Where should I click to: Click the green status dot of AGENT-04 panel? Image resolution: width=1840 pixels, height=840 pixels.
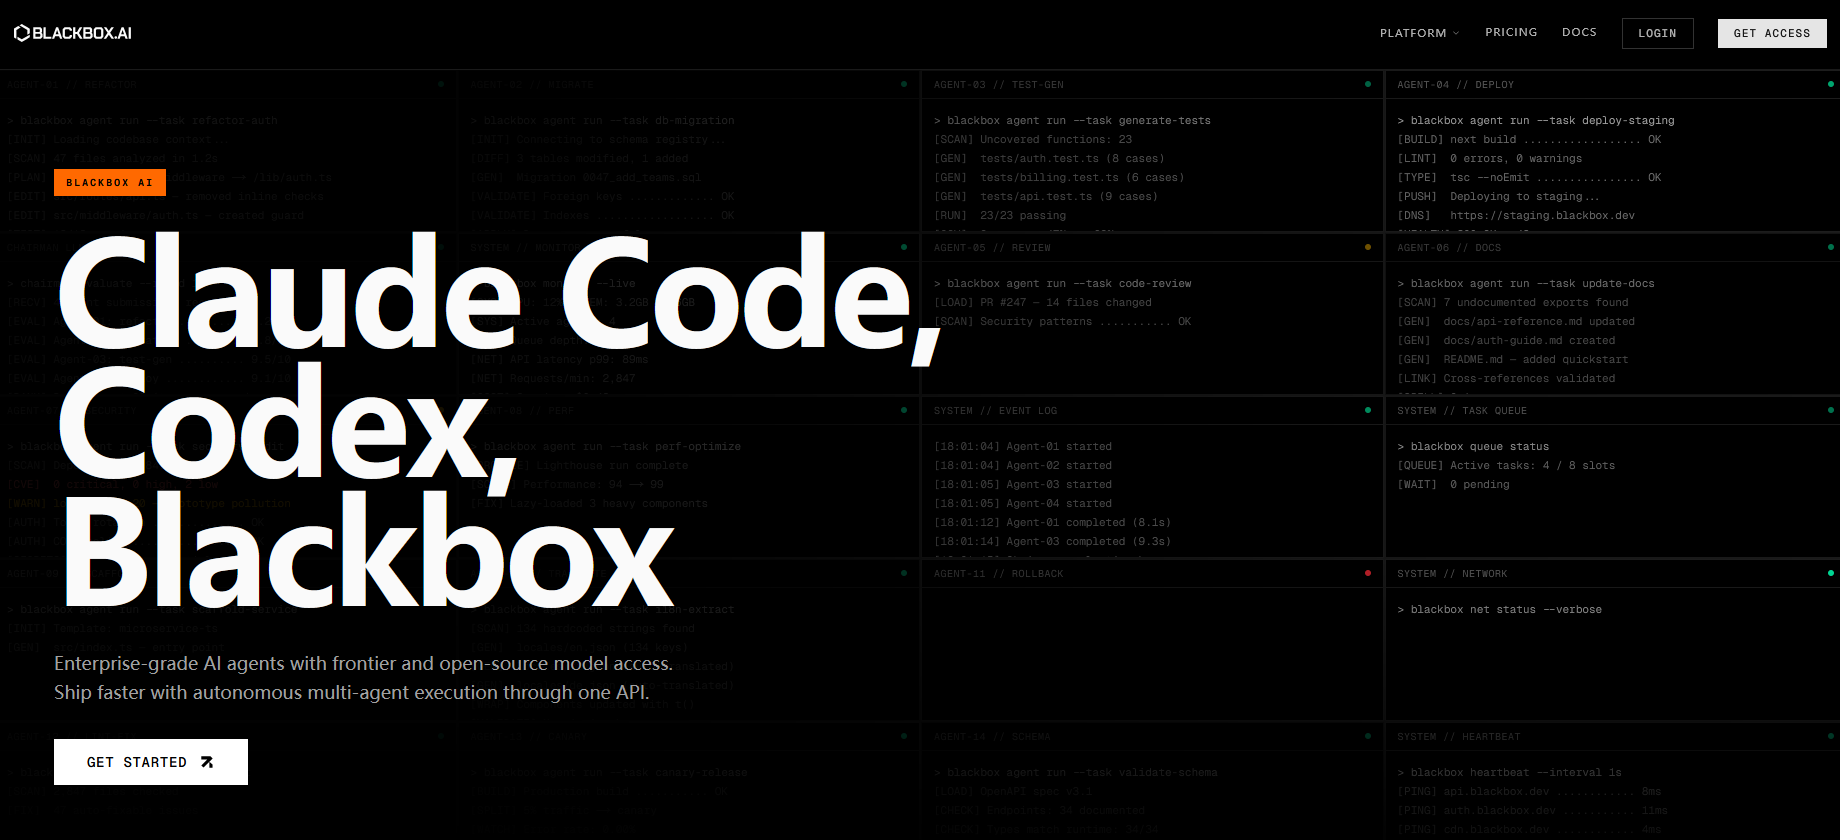1831,84
